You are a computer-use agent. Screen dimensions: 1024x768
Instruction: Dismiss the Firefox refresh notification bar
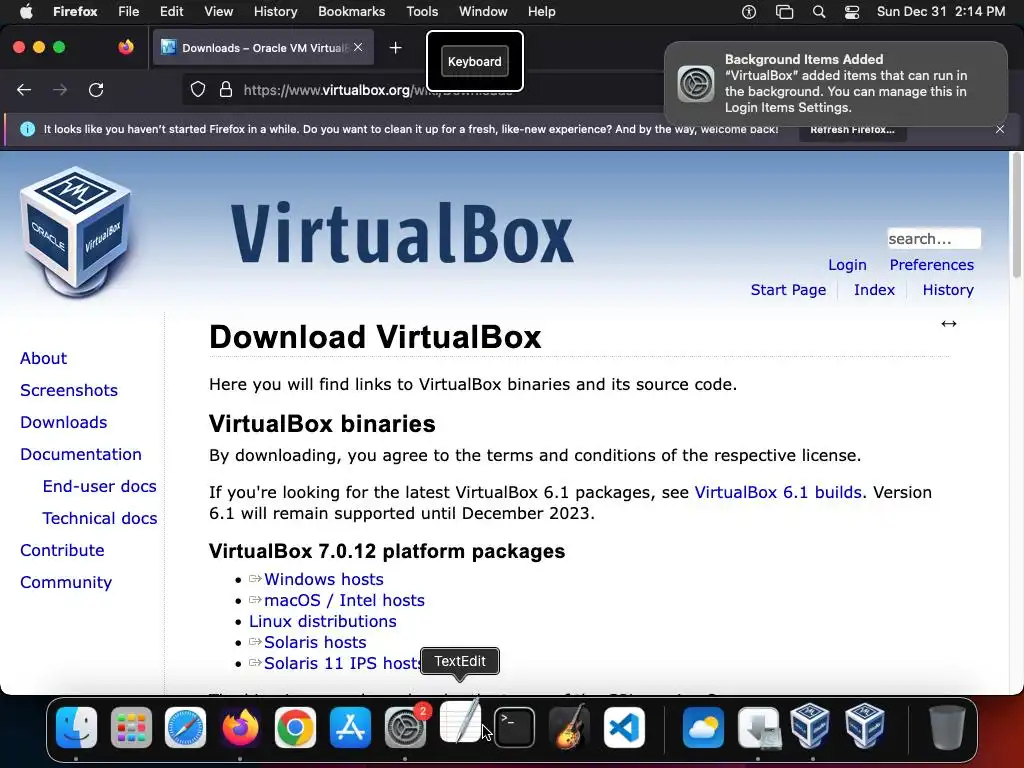tap(1000, 129)
